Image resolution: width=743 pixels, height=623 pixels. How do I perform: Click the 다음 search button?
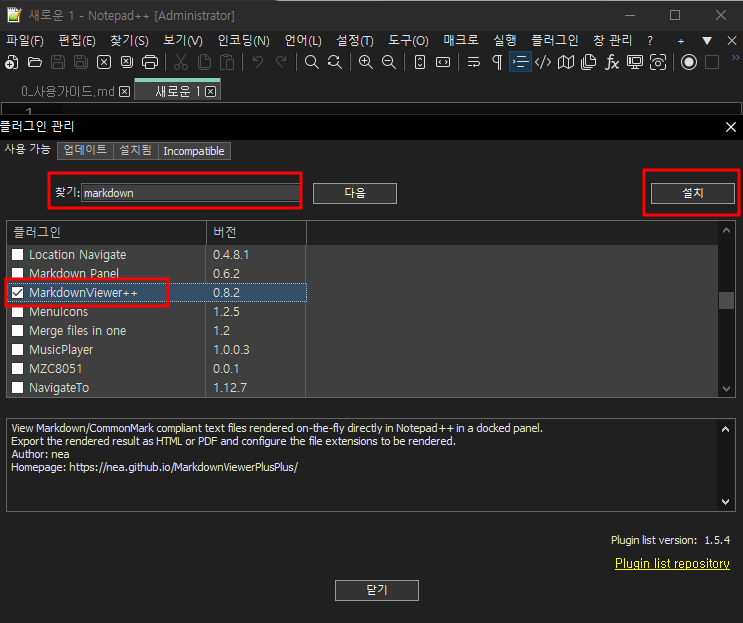tap(355, 193)
